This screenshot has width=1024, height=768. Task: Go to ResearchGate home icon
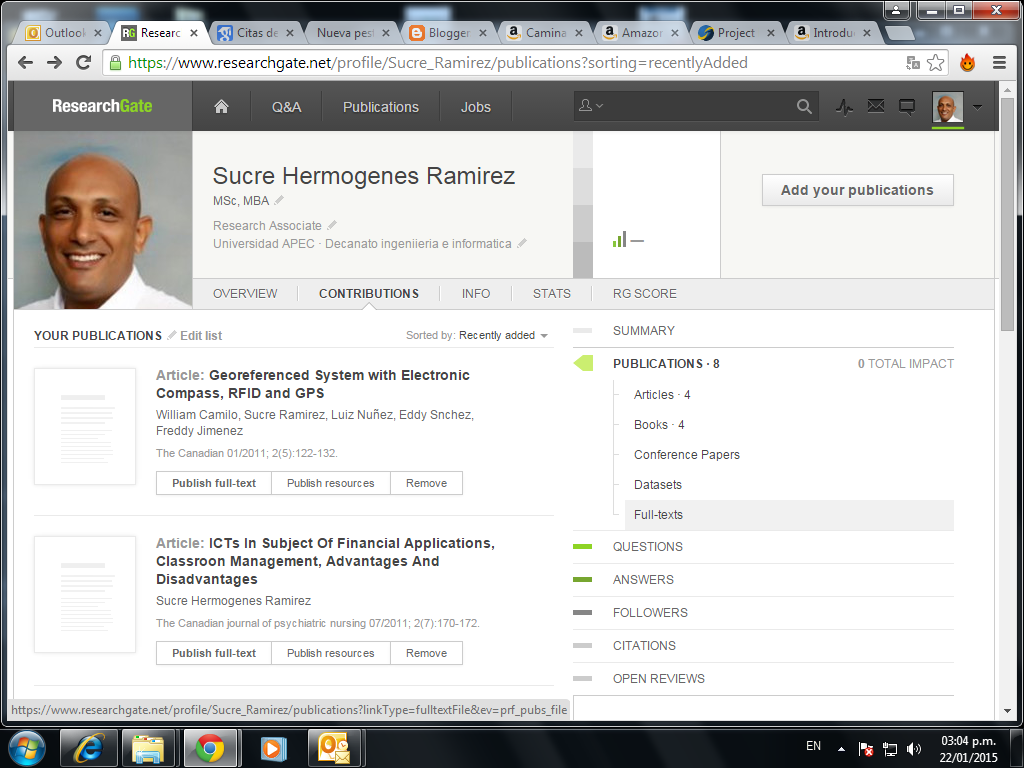(x=221, y=106)
